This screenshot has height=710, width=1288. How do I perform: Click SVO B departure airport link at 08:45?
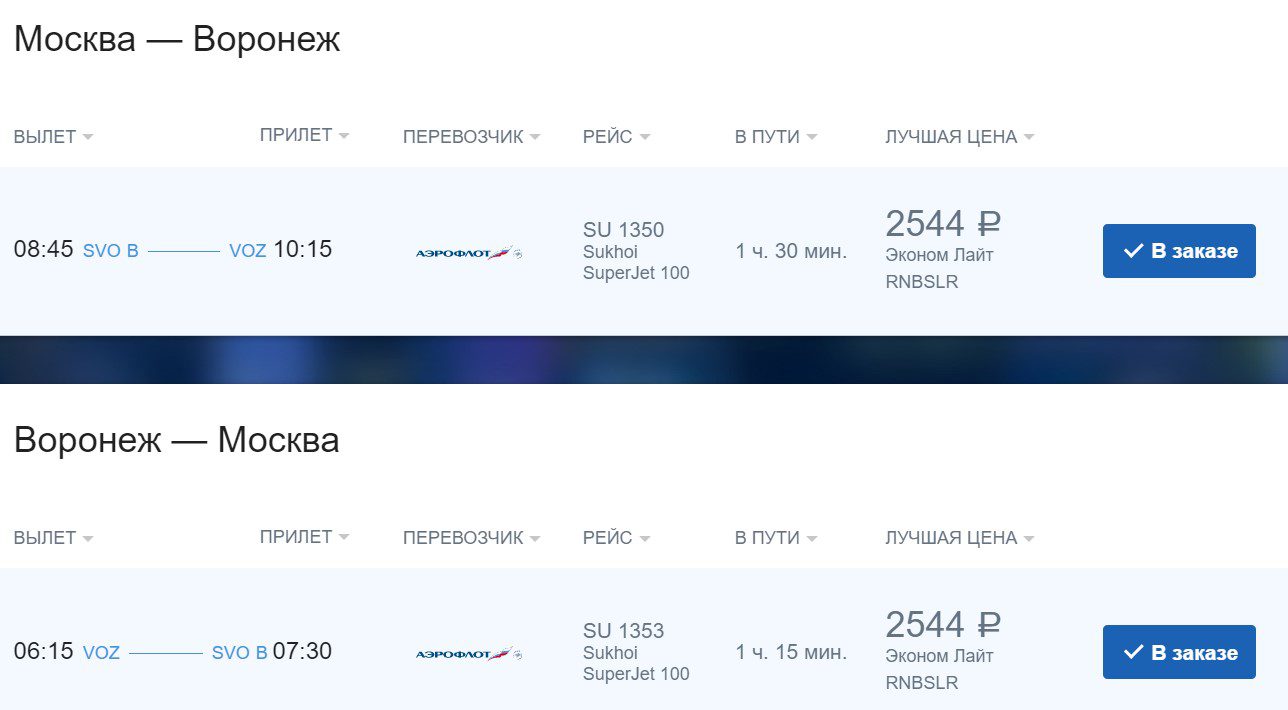(110, 251)
